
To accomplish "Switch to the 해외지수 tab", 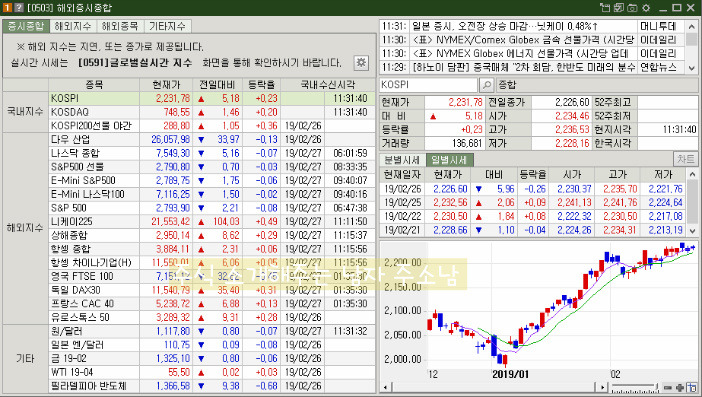I will click(x=73, y=26).
